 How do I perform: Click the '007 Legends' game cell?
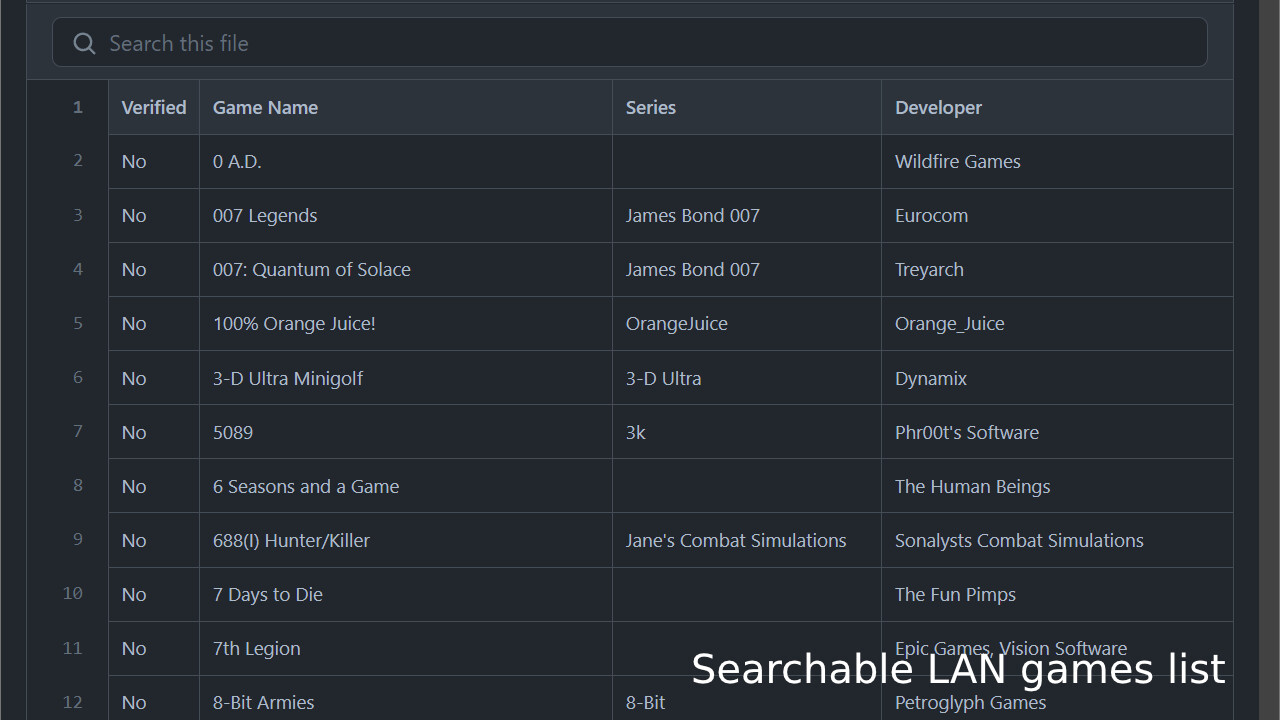point(265,216)
